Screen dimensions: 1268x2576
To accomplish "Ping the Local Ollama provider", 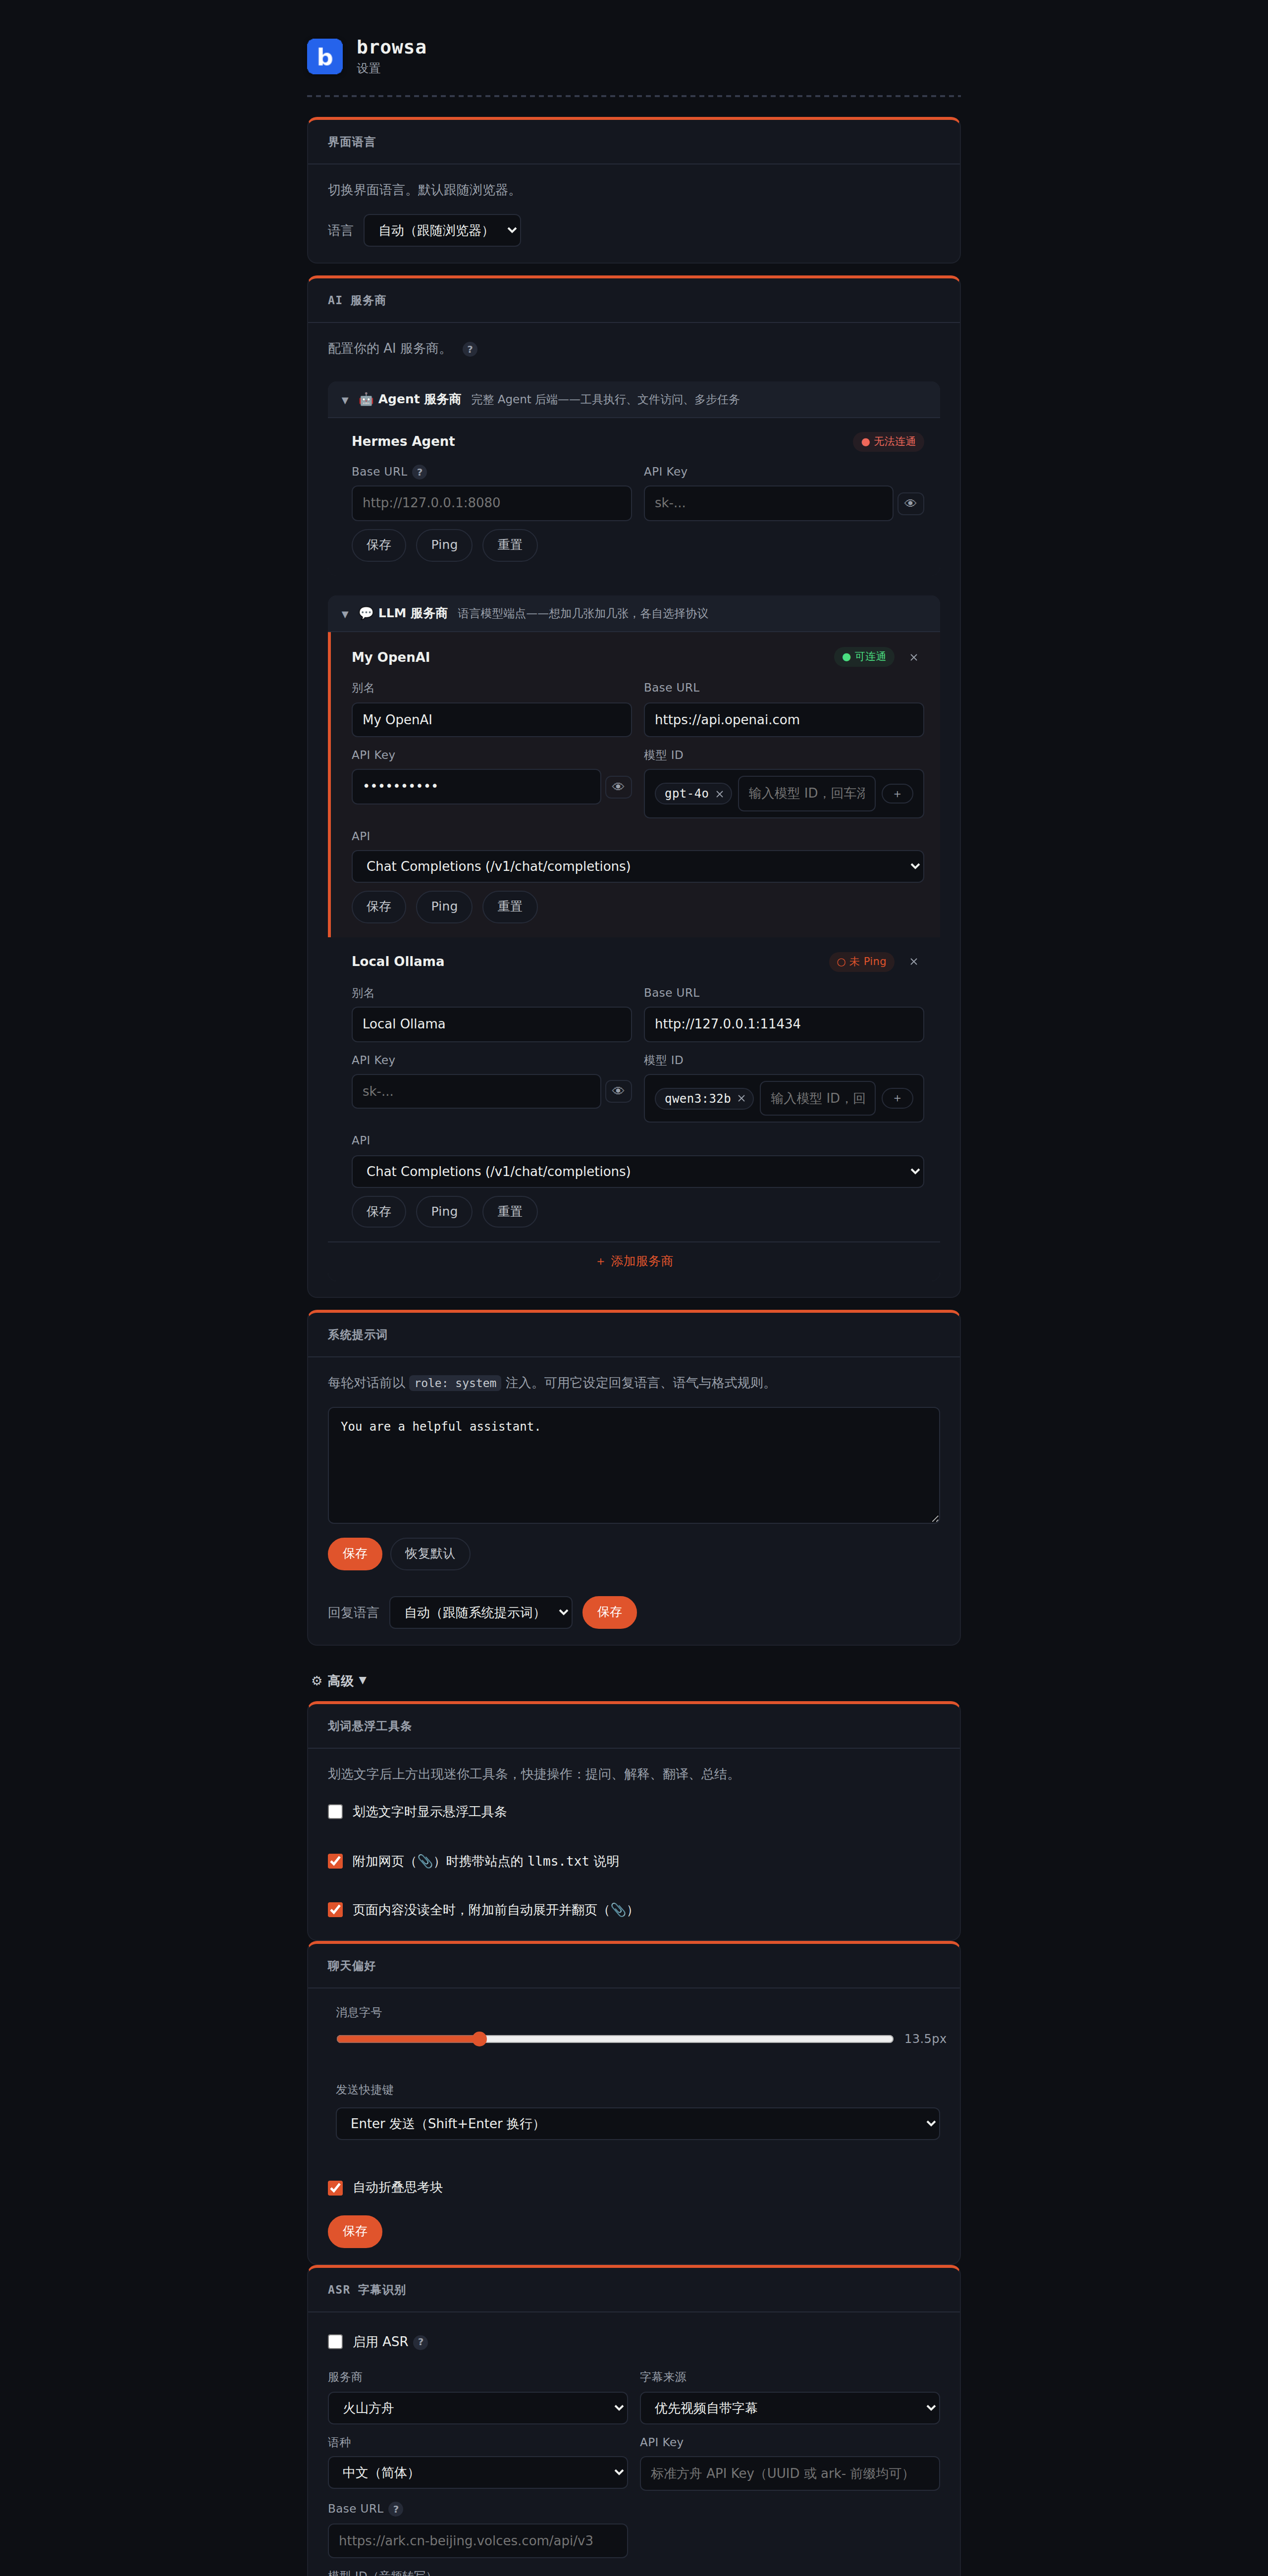I will (444, 1211).
